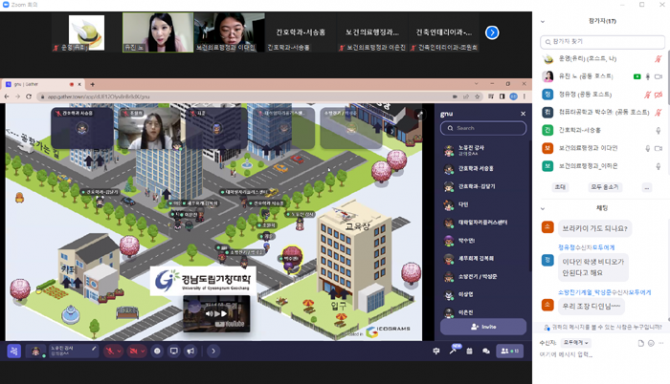Open the chat recipient dropdown
This screenshot has width=670, height=384.
575,343
